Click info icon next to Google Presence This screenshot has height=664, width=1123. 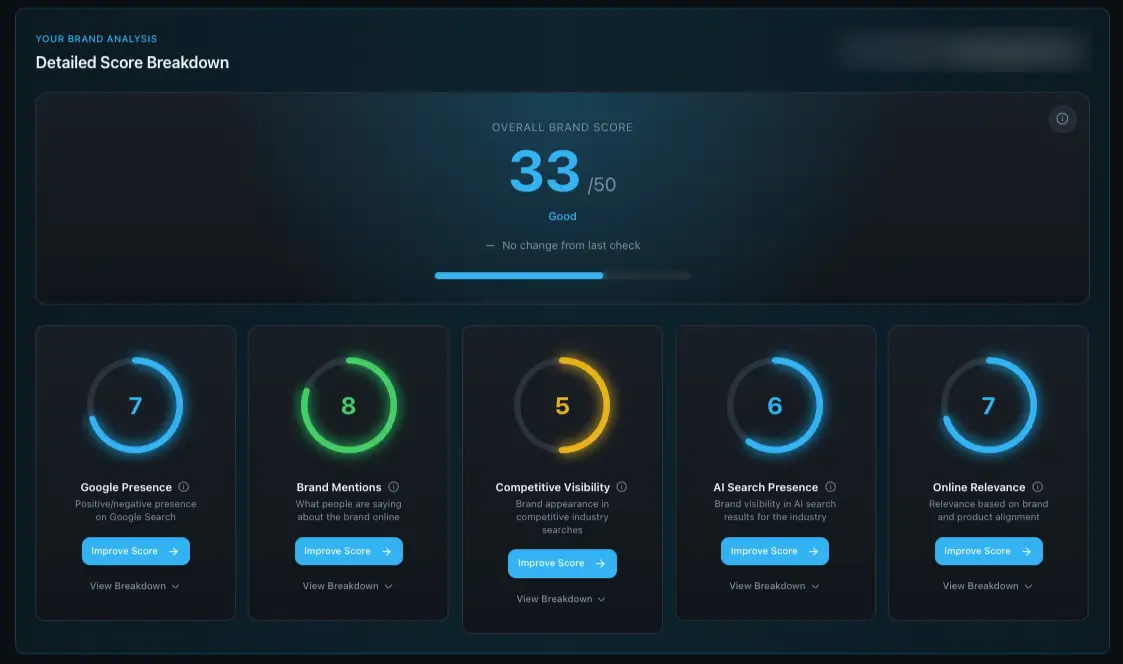click(183, 487)
